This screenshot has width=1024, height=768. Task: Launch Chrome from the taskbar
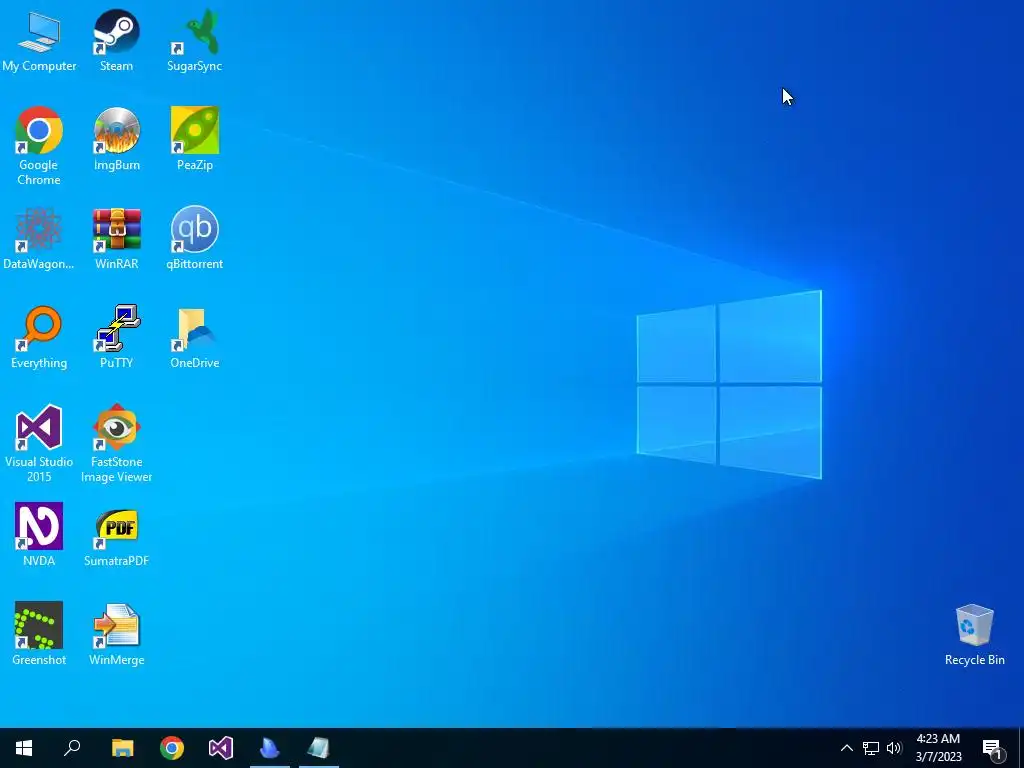[172, 748]
